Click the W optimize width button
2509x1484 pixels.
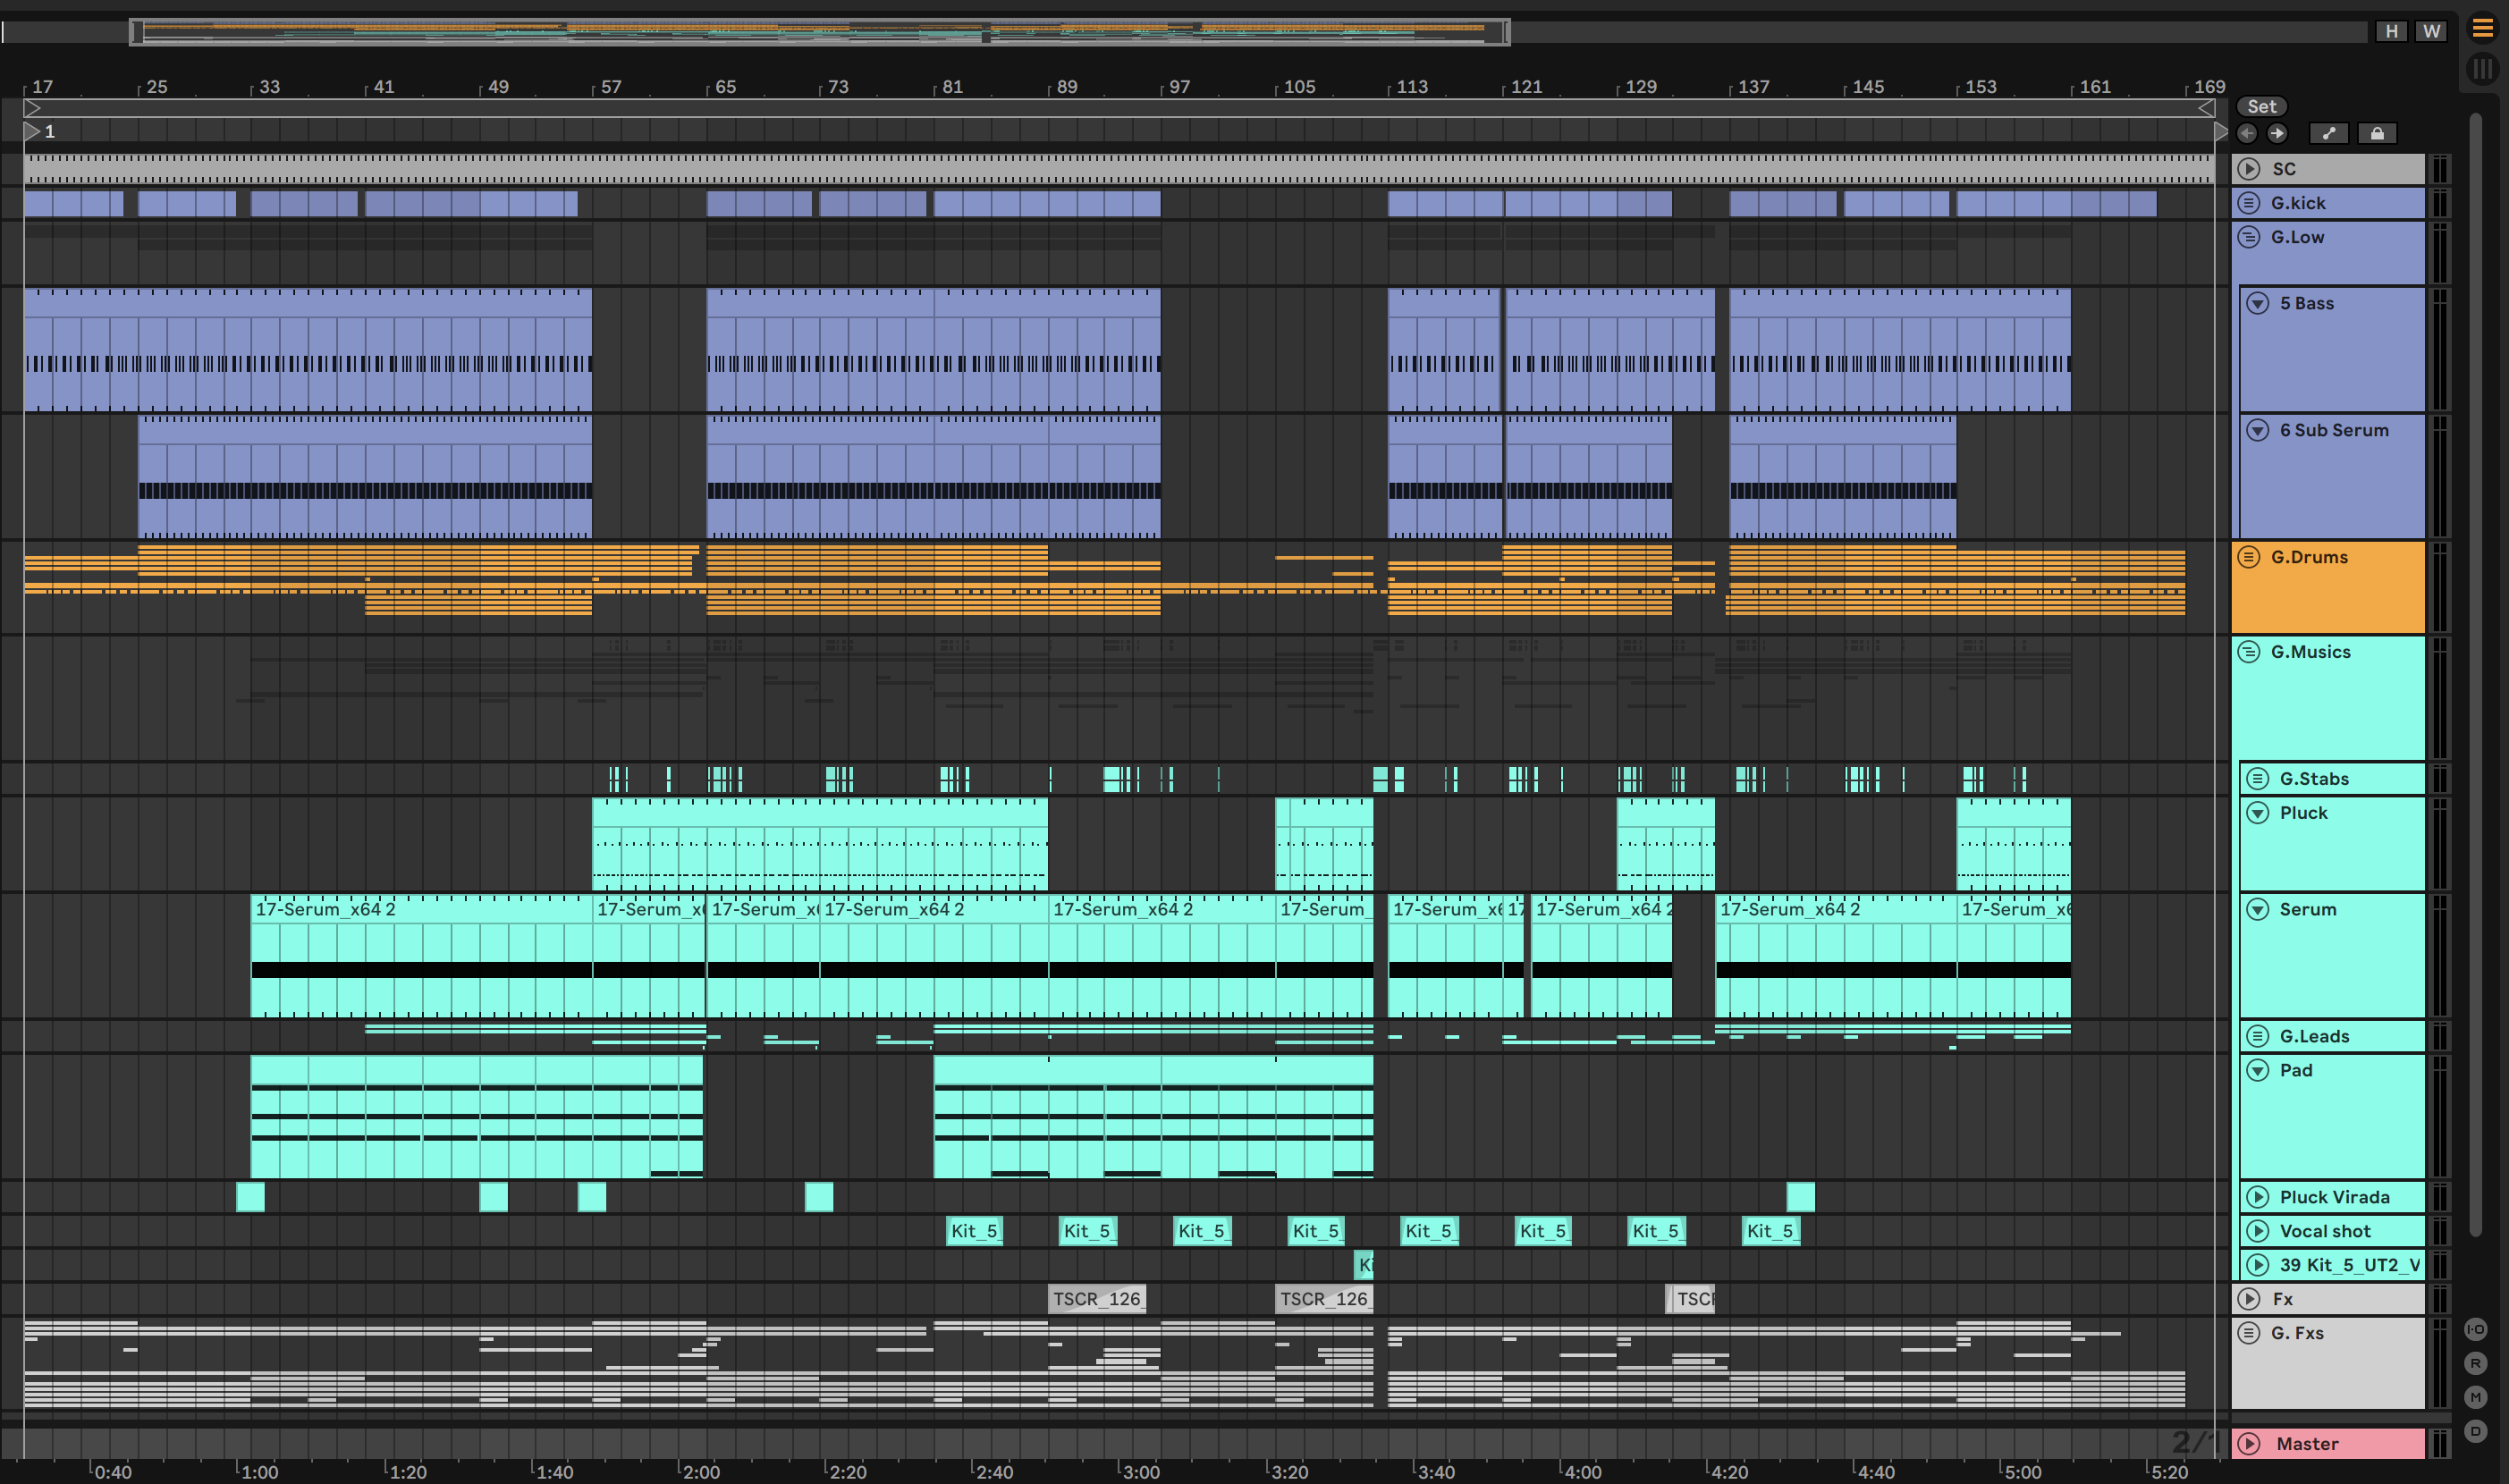tap(2431, 31)
